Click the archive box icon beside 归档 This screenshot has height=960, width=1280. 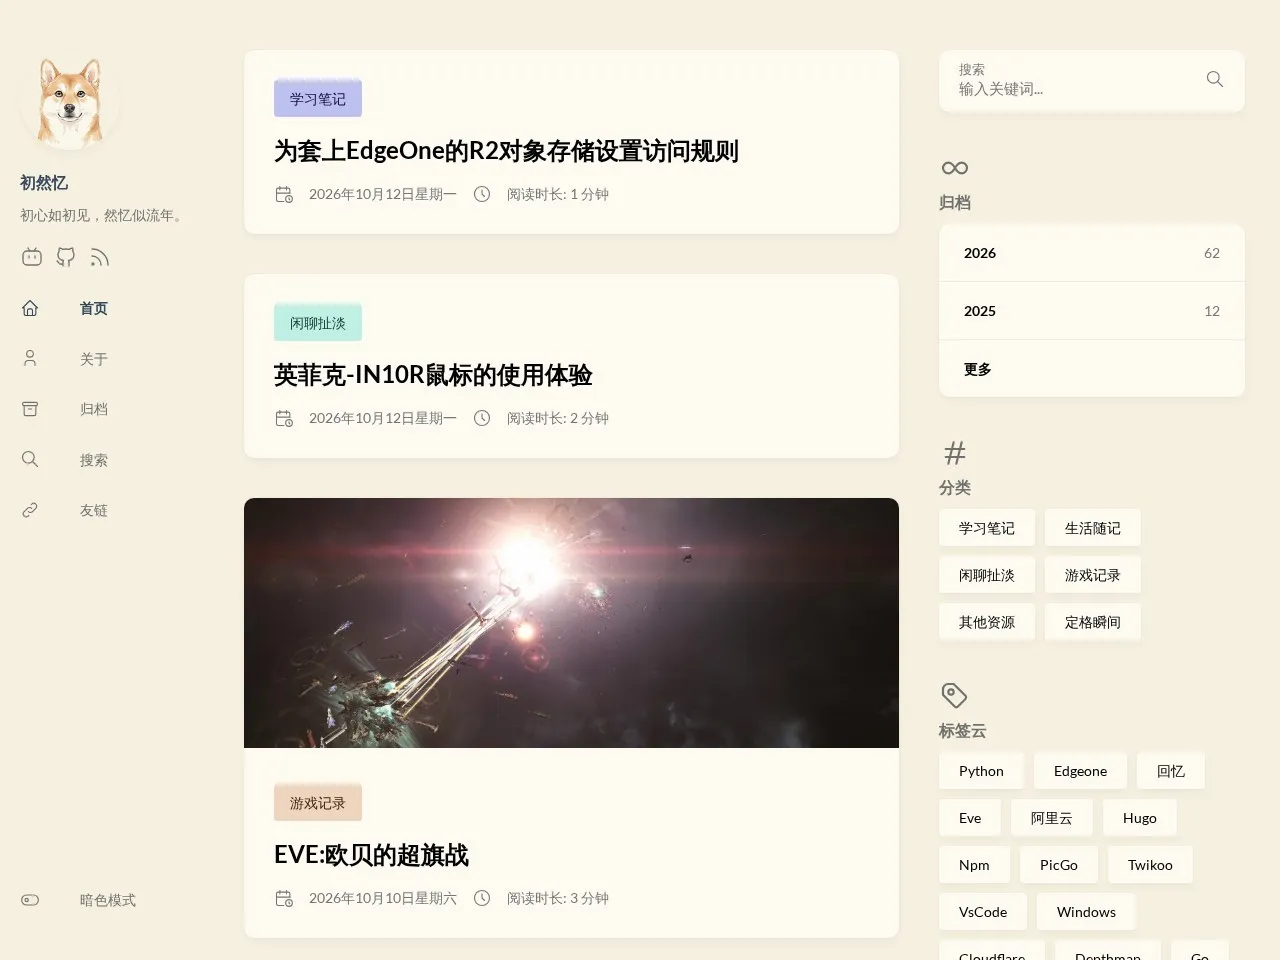pos(30,409)
